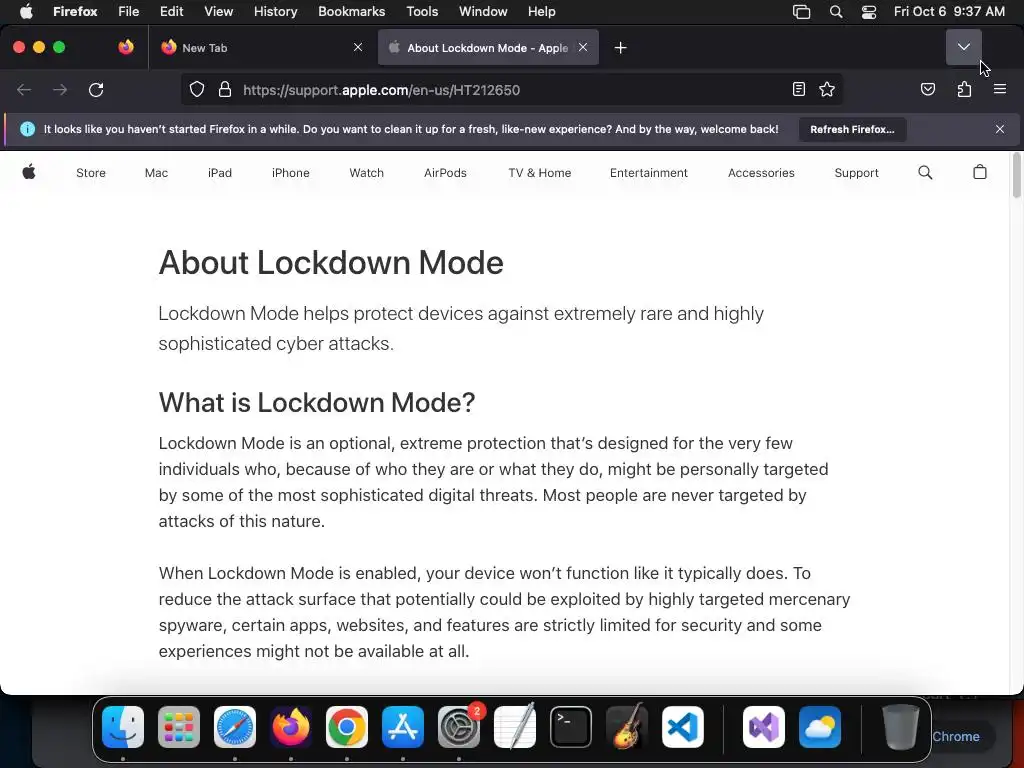Bookmark this page with the star
This screenshot has width=1024, height=768.
(827, 89)
